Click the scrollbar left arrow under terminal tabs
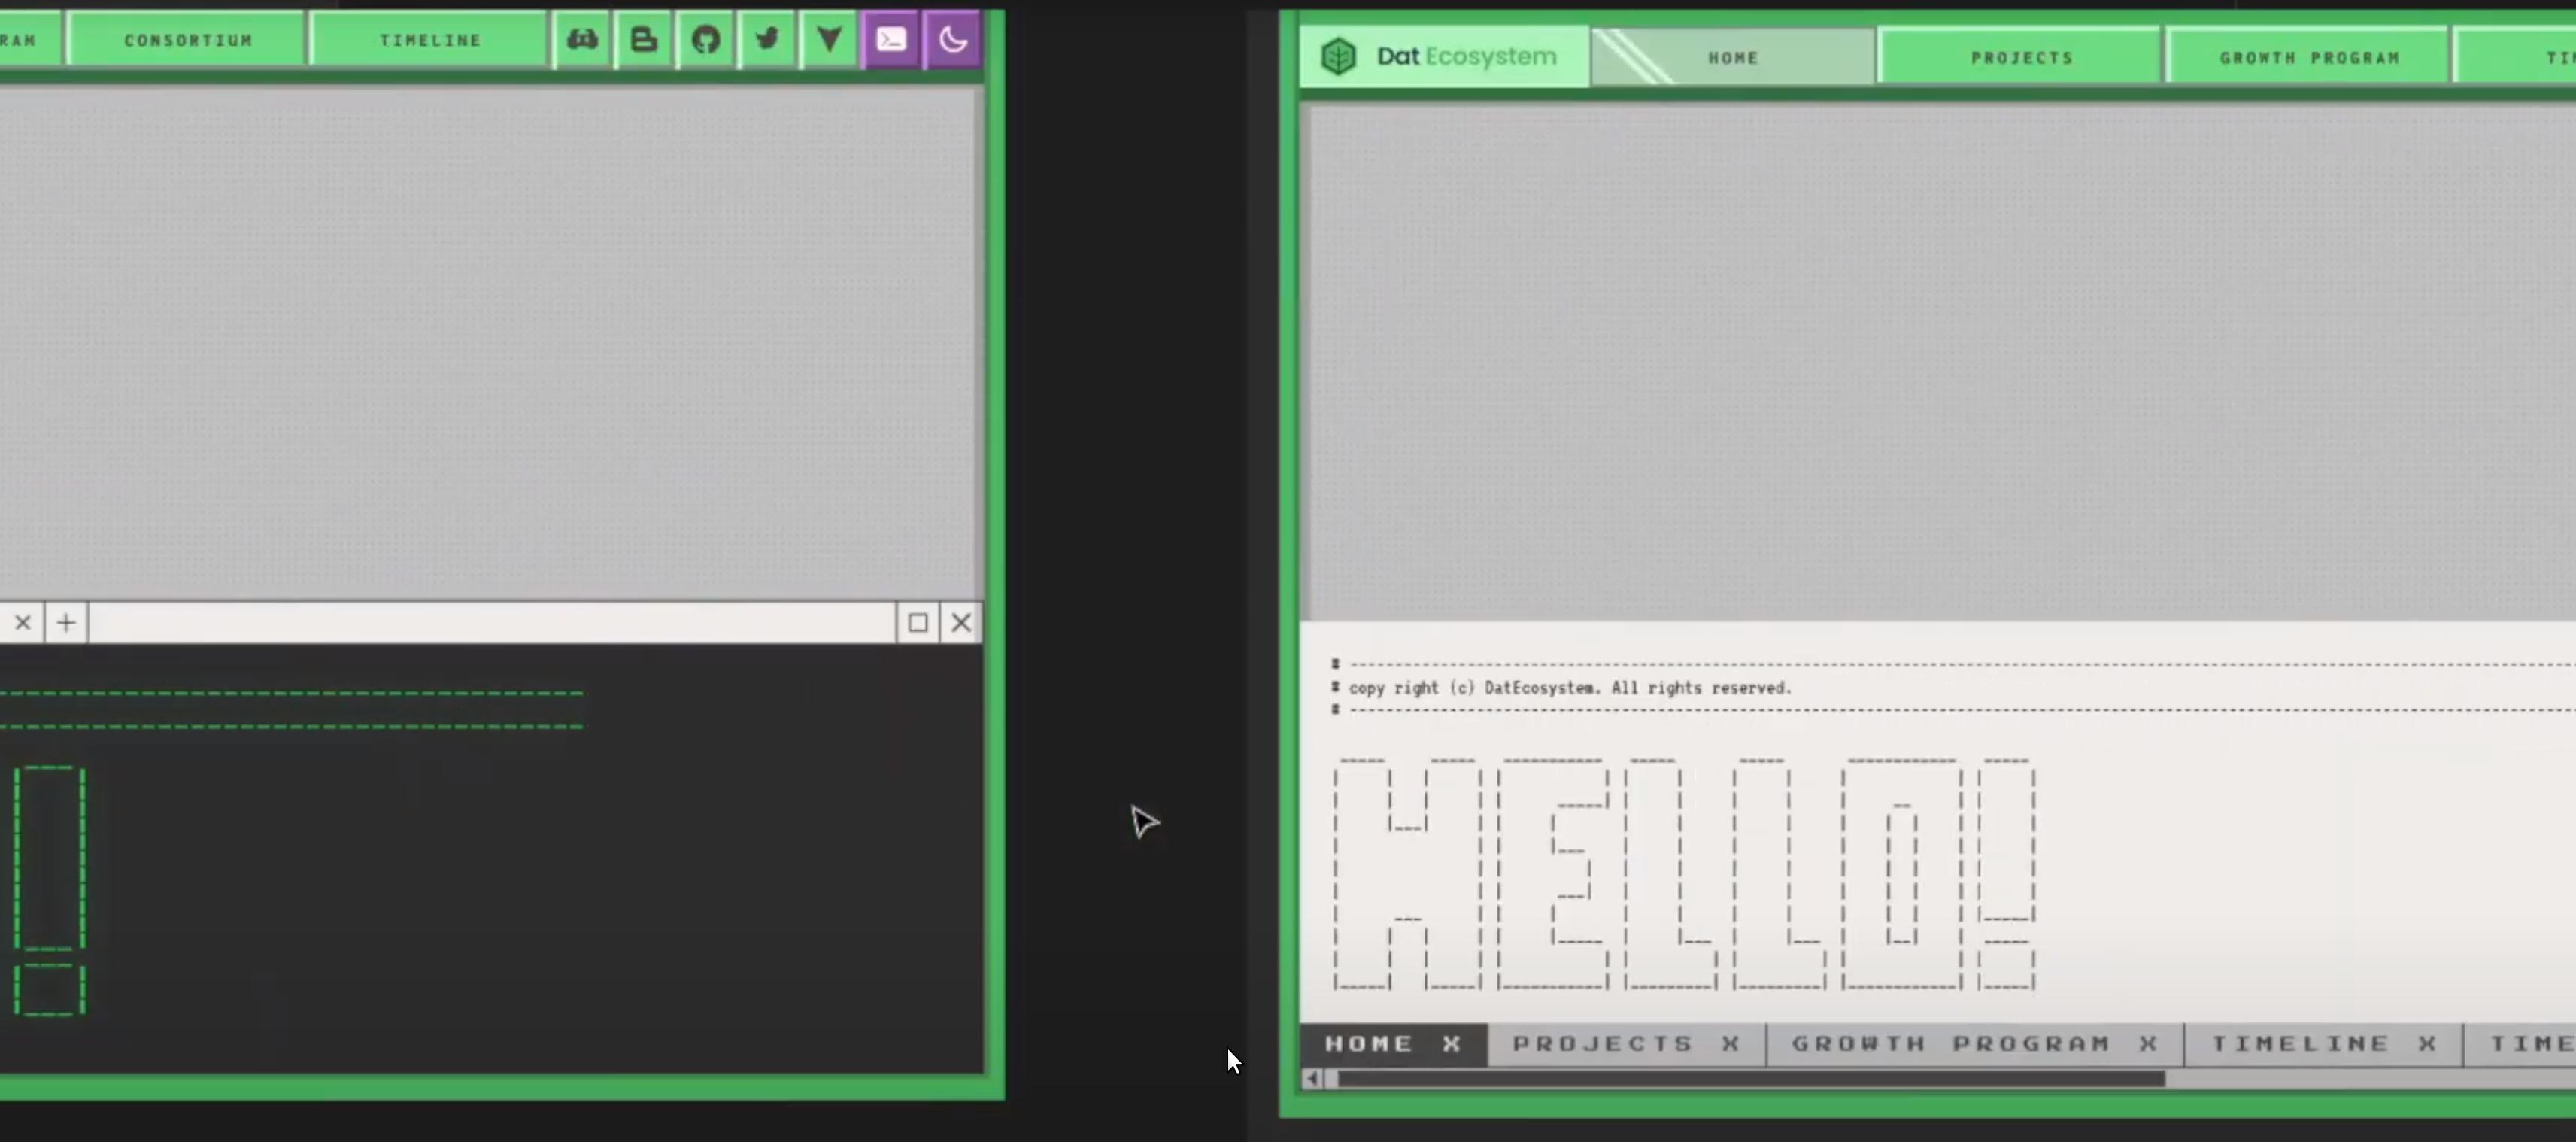The width and height of the screenshot is (2576, 1142). [x=1312, y=1078]
